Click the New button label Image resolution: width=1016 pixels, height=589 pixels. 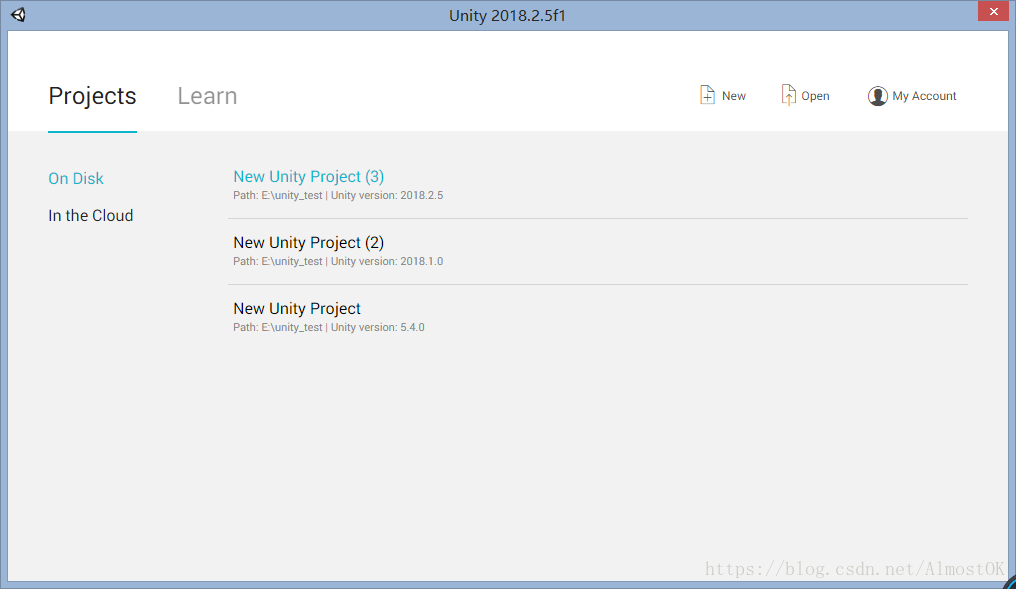(x=733, y=96)
